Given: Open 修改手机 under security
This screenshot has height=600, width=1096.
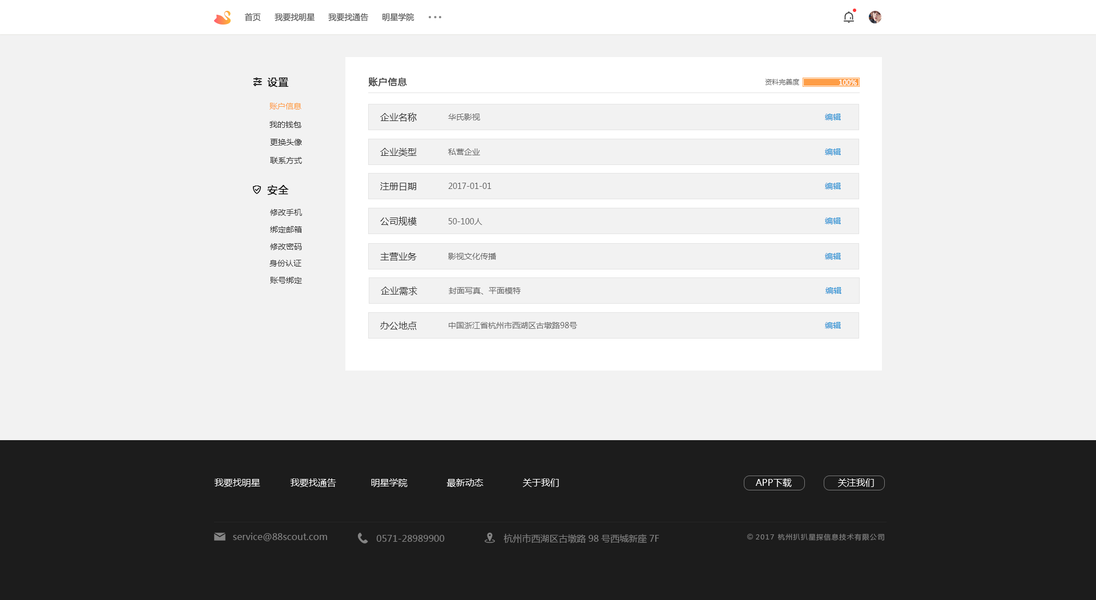Looking at the screenshot, I should tap(286, 212).
